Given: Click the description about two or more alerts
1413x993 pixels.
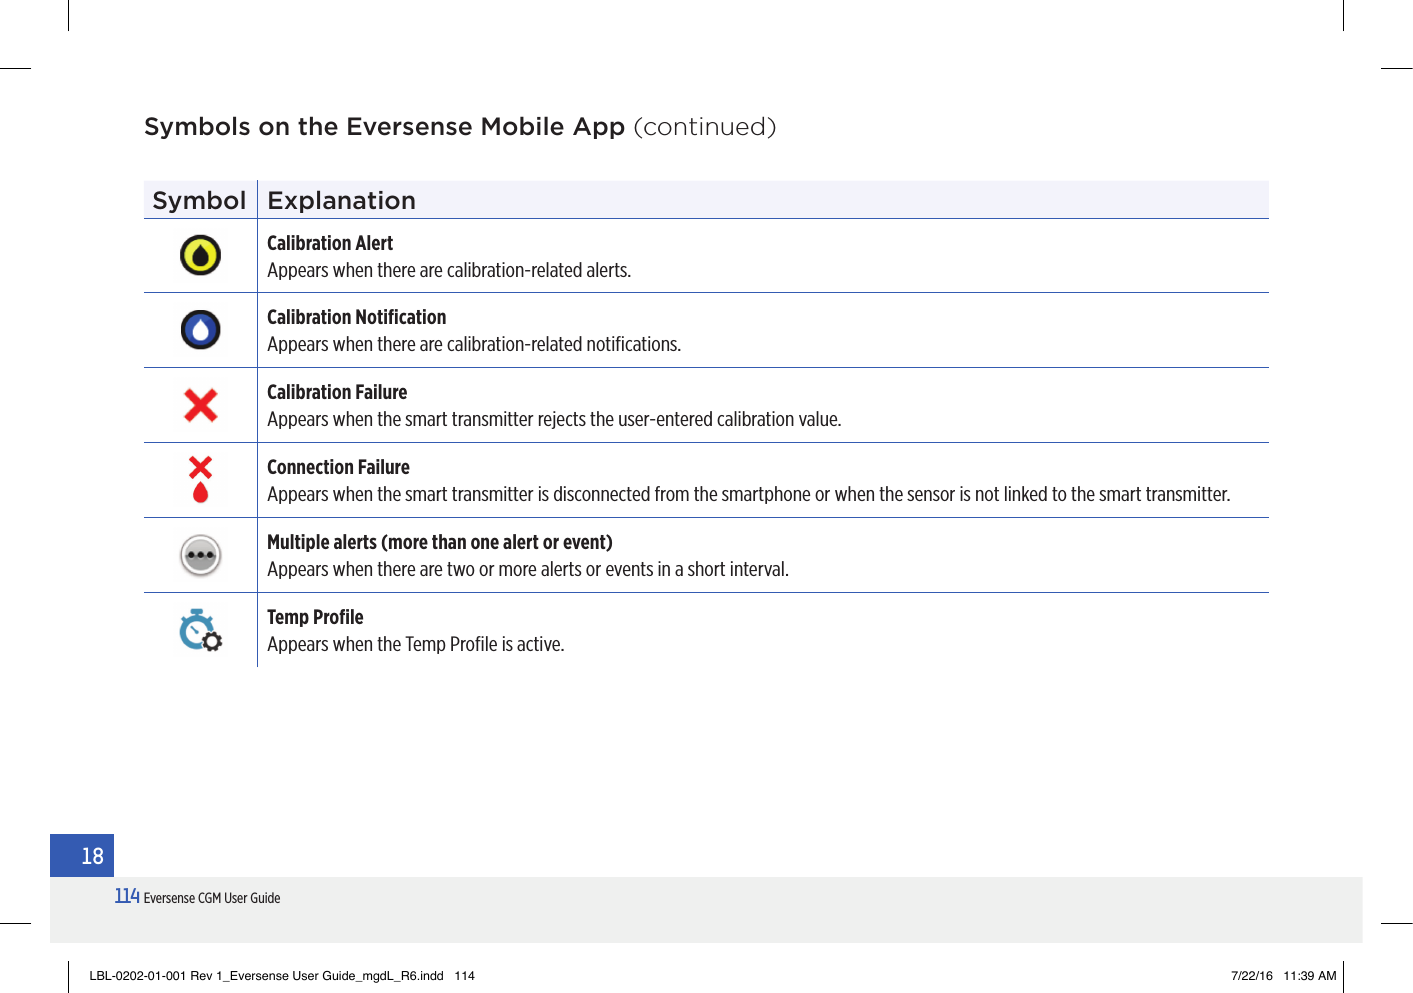Looking at the screenshot, I should (528, 569).
